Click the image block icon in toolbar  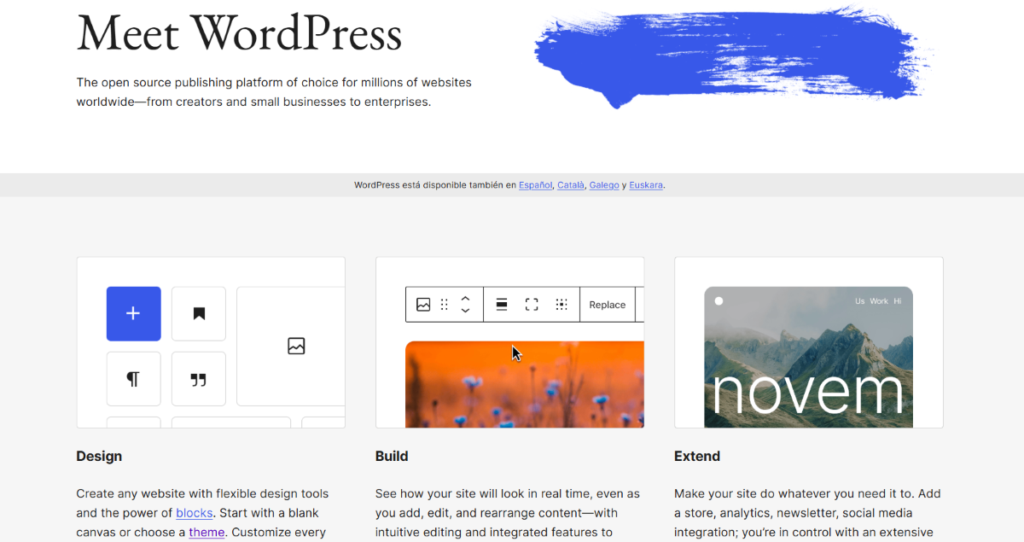pos(423,304)
